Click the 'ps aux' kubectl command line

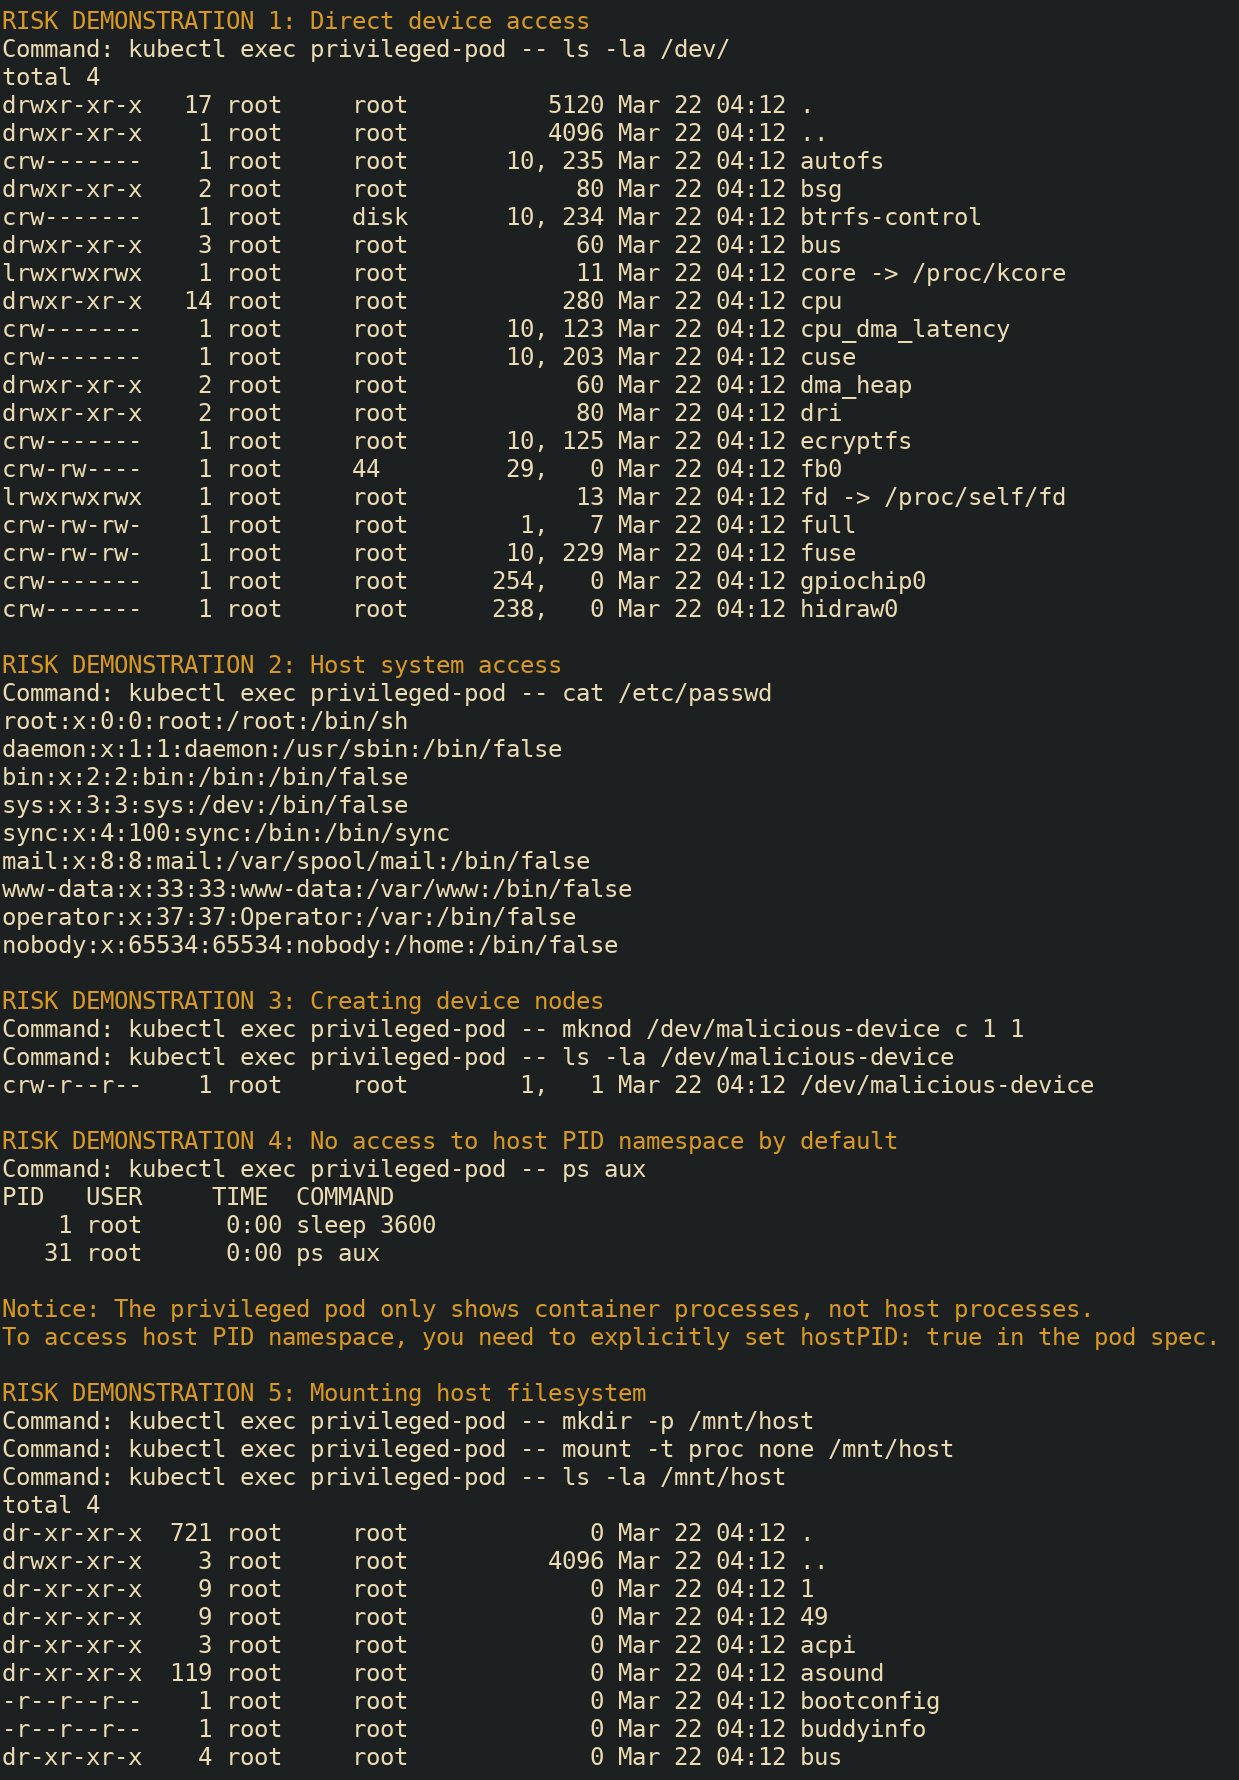323,1169
